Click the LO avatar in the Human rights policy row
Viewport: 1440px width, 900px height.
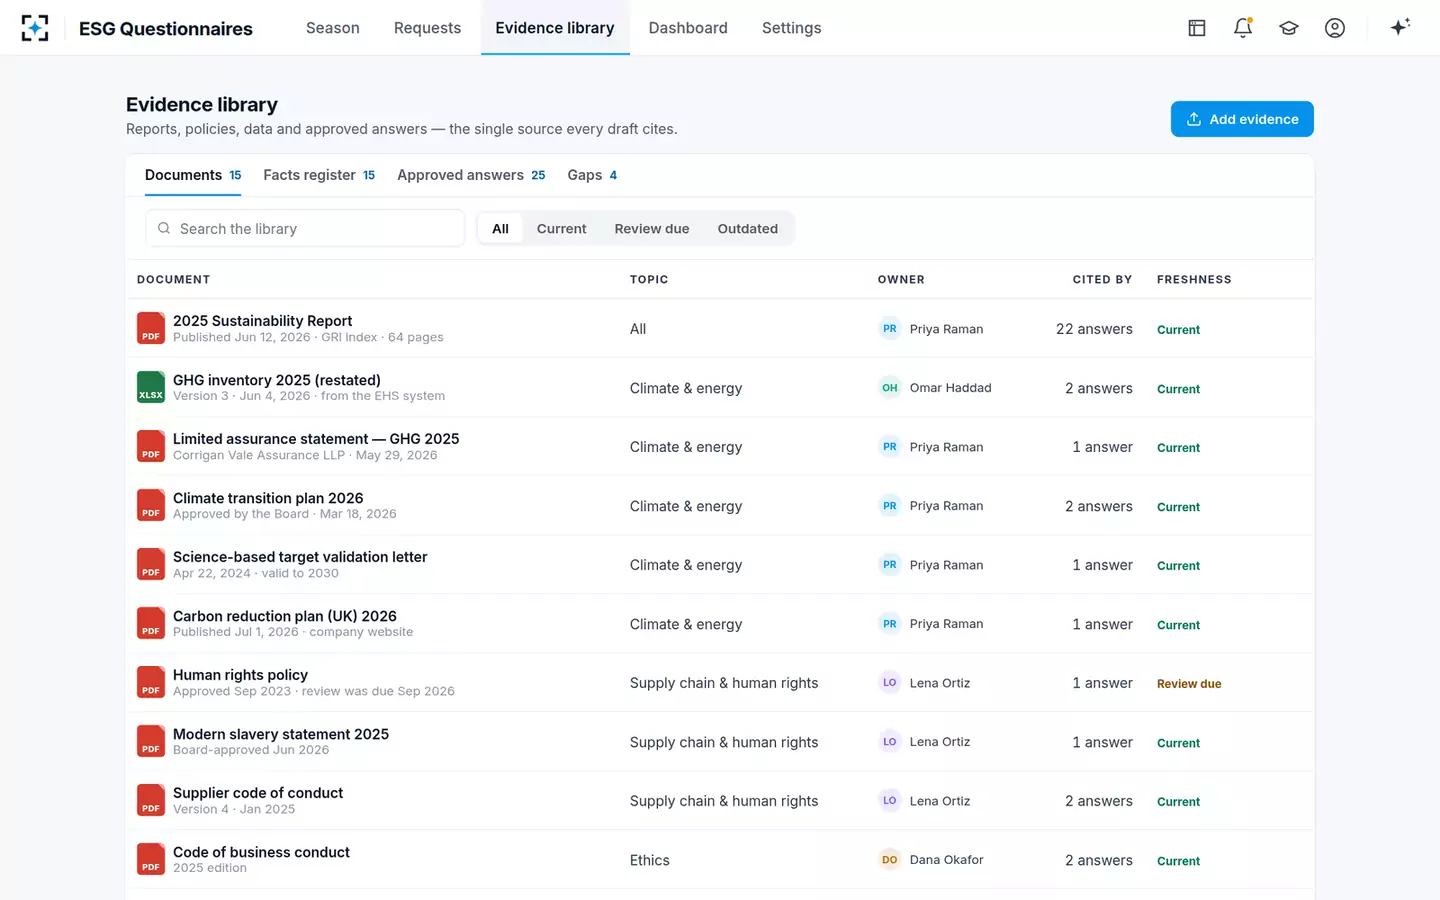890,683
